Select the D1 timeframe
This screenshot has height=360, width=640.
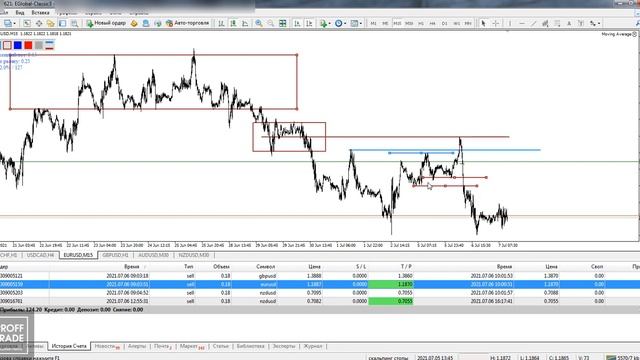(x=444, y=23)
